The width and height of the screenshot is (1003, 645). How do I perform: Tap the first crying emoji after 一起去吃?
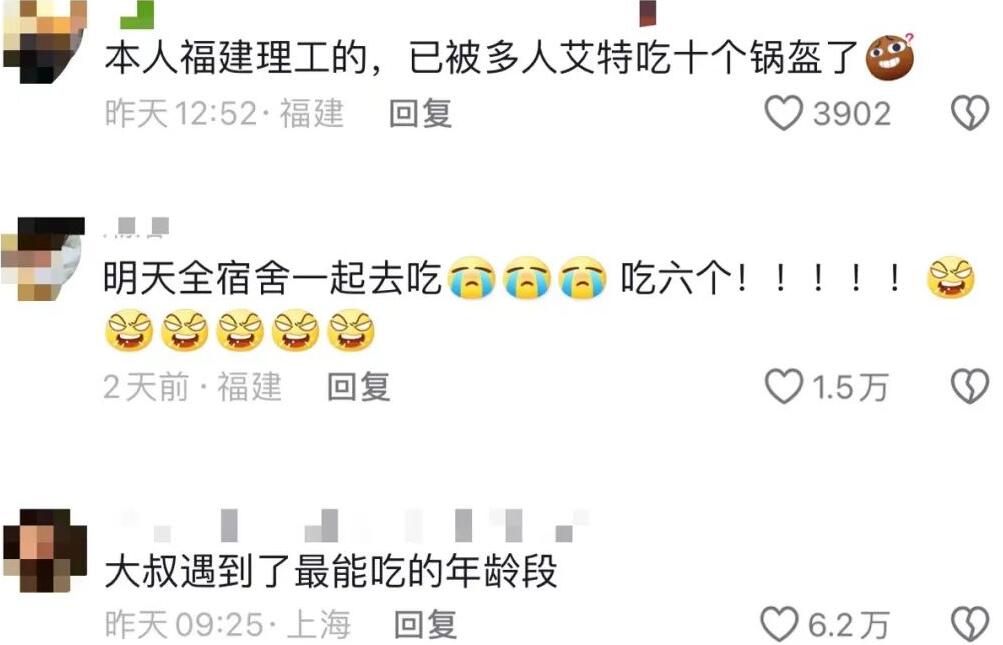coord(472,278)
